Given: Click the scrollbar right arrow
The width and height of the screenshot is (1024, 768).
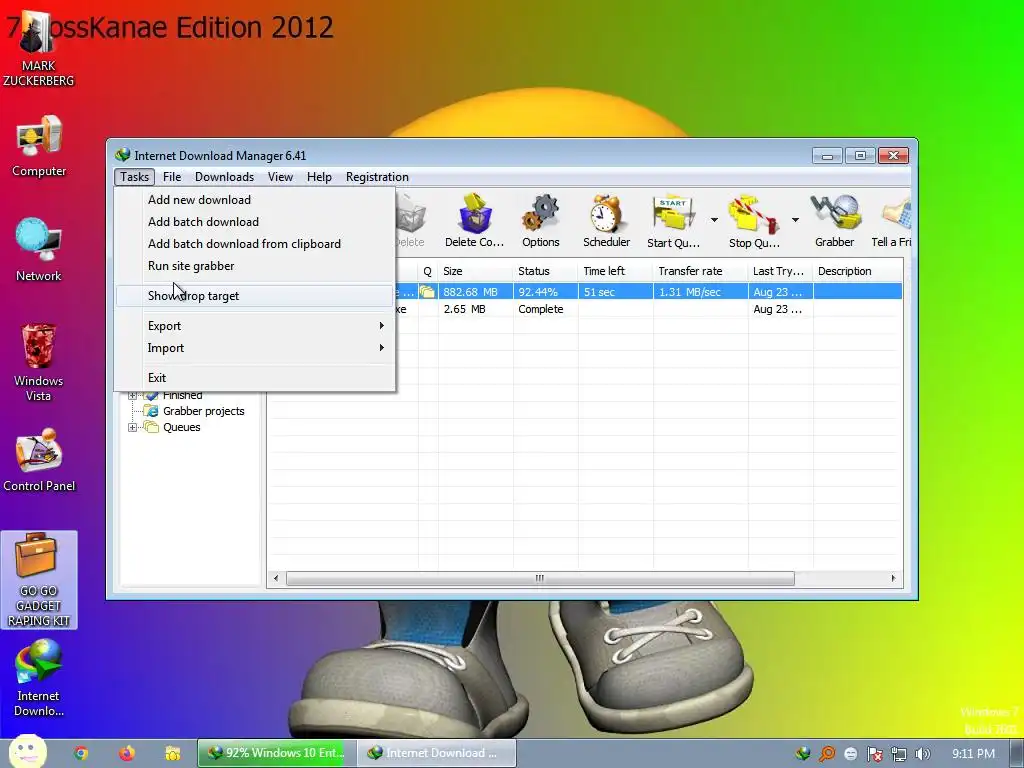Looking at the screenshot, I should pyautogui.click(x=893, y=579).
